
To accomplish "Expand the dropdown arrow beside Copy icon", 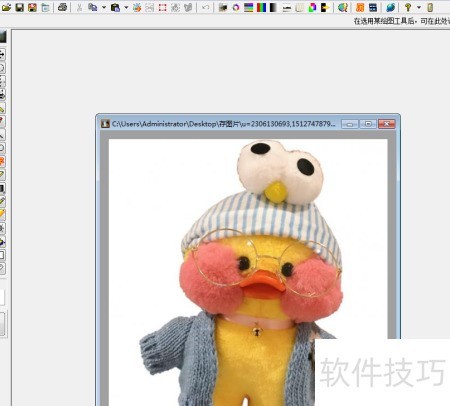I will 104,7.
